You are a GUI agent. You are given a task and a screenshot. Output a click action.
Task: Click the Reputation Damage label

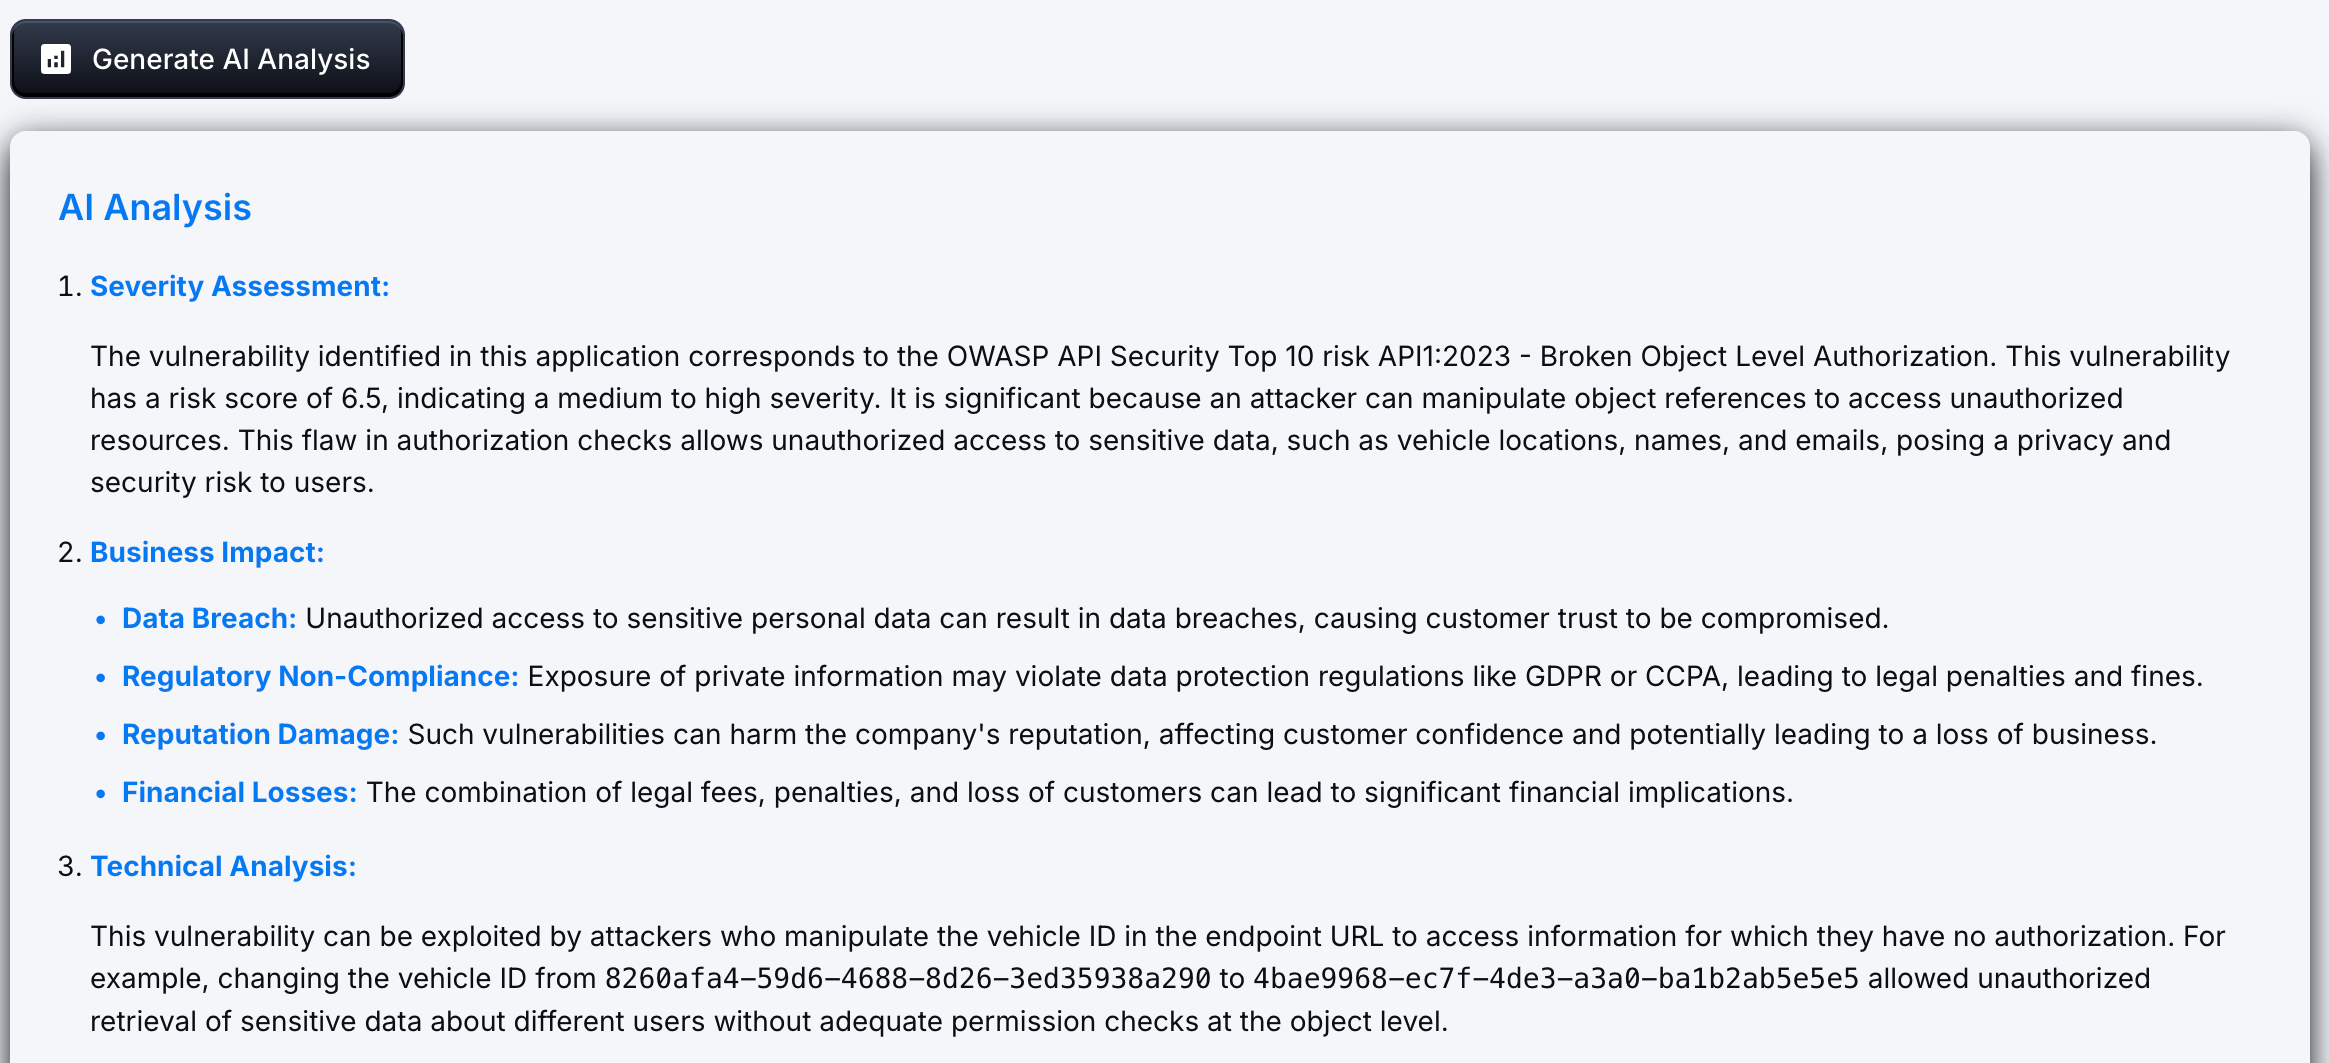(x=260, y=735)
